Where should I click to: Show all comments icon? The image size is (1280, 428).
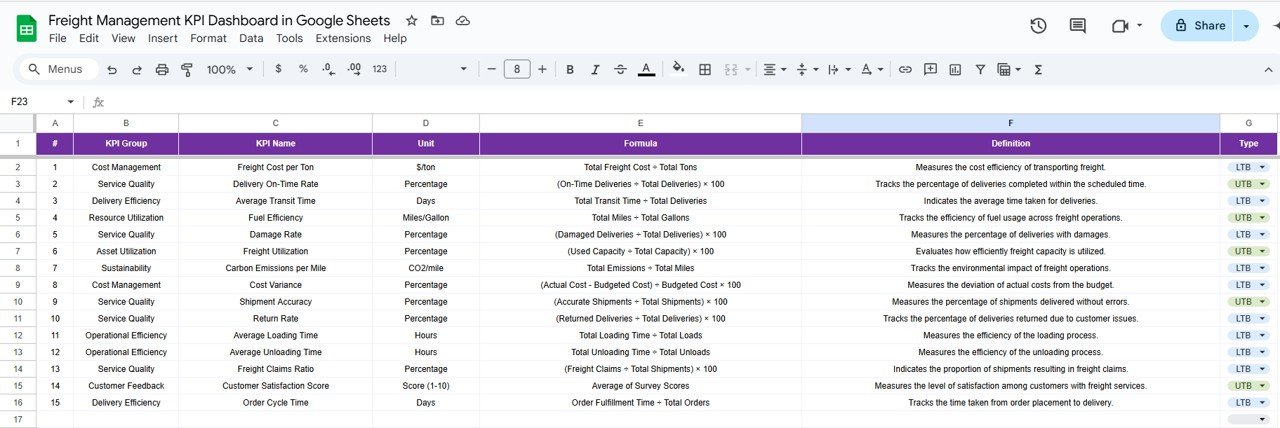pyautogui.click(x=1078, y=26)
